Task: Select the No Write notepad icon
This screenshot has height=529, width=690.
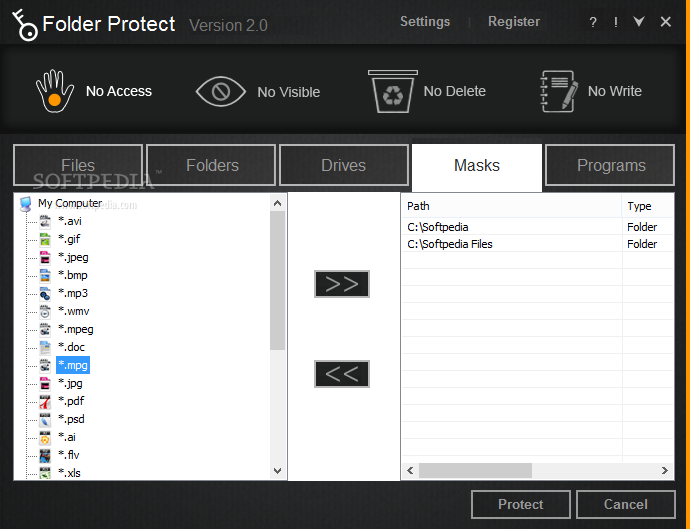Action: (558, 91)
